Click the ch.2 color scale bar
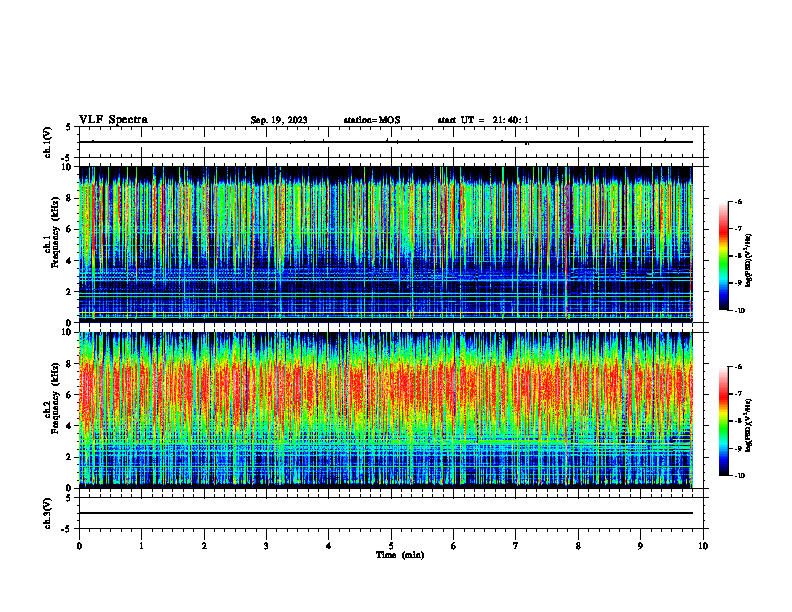 point(723,421)
